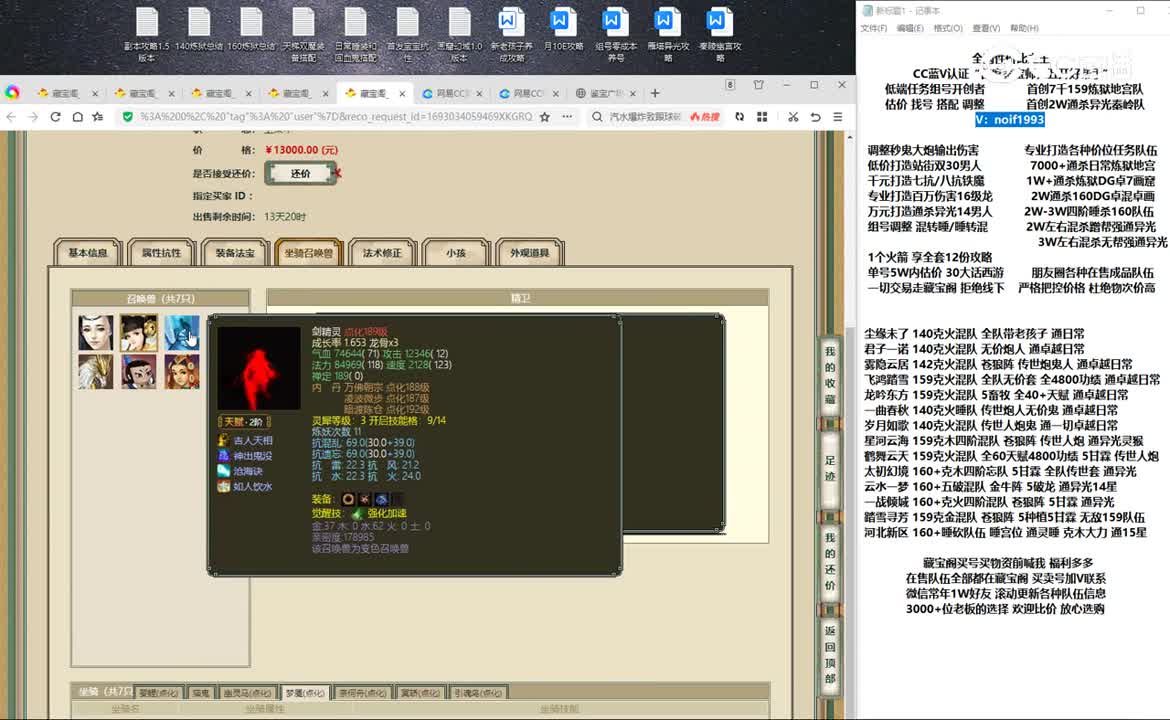Switch to the 装备法宝 tab

tap(235, 253)
